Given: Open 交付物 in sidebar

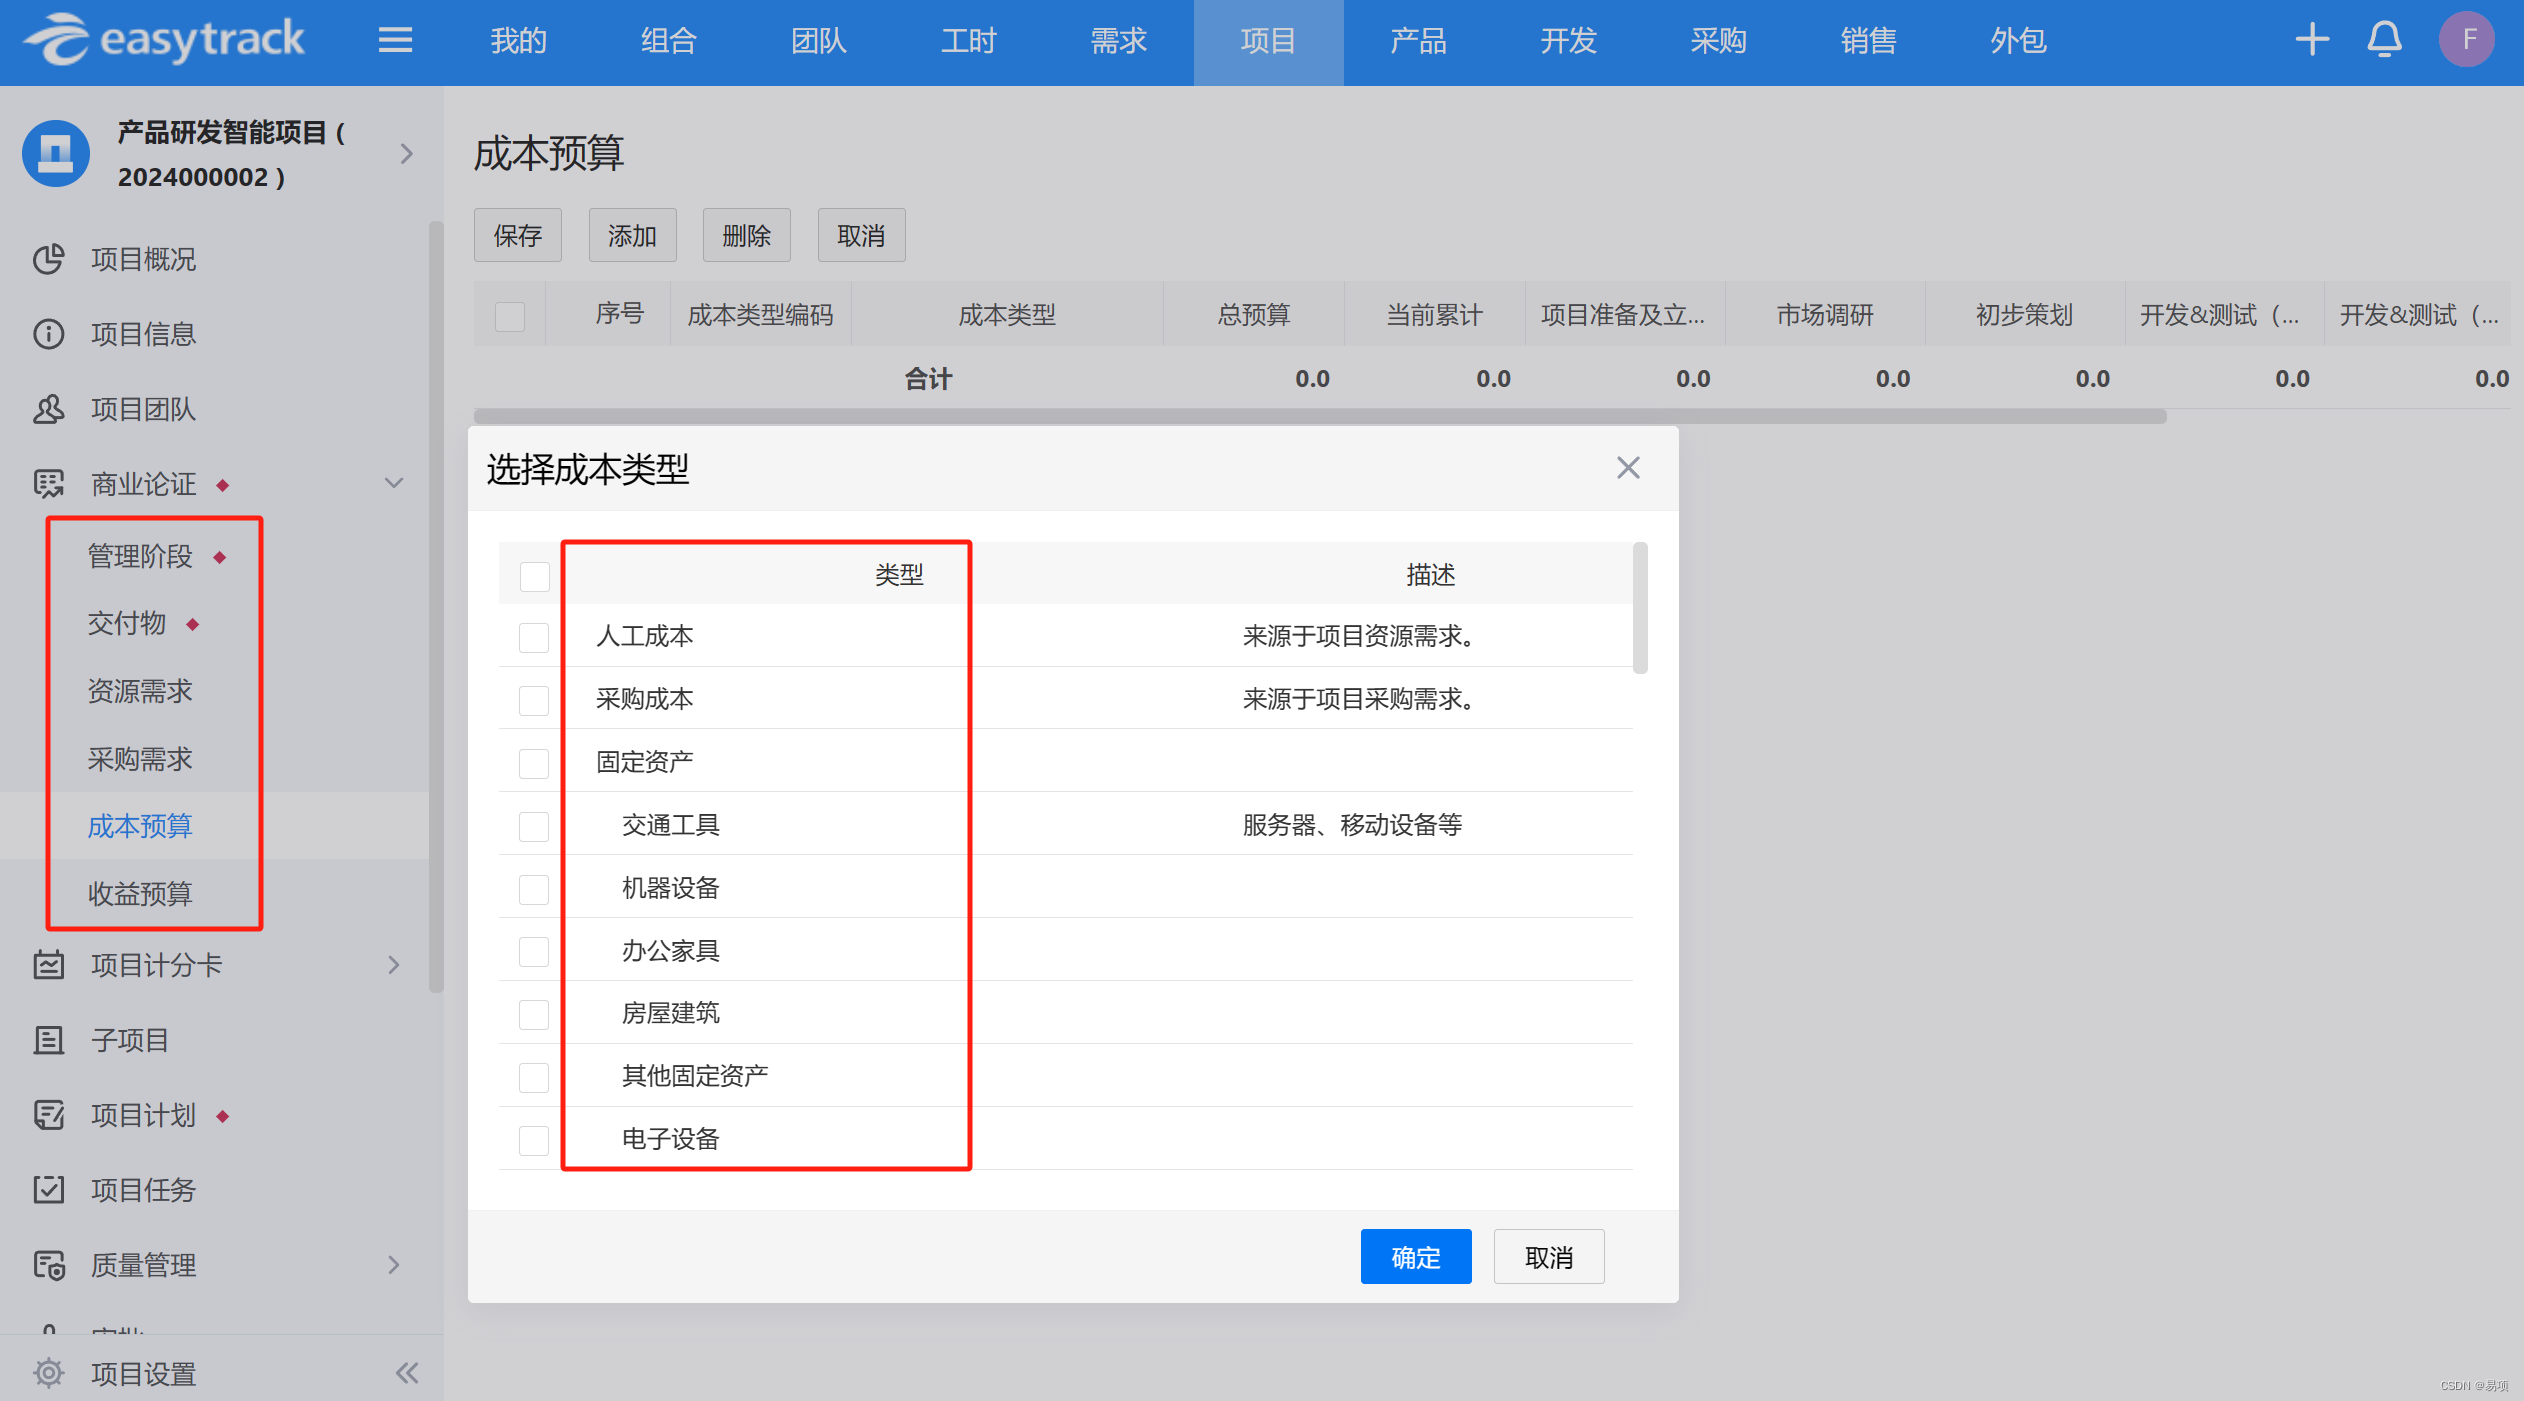Looking at the screenshot, I should coord(126,624).
